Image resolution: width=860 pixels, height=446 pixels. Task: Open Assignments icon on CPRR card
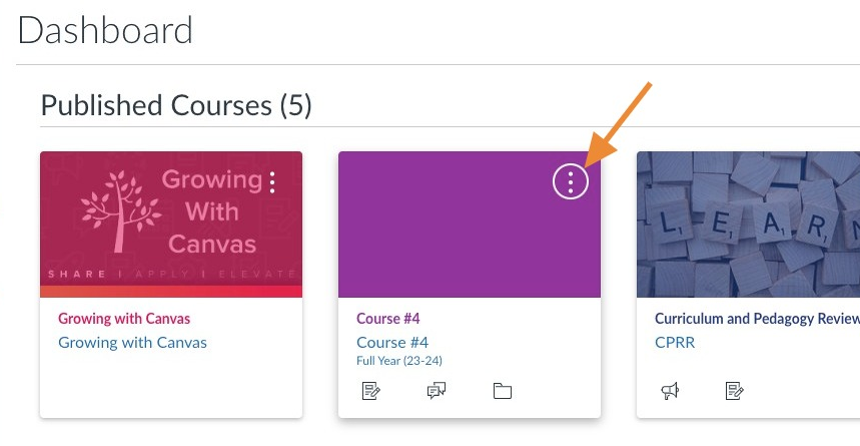click(x=735, y=391)
